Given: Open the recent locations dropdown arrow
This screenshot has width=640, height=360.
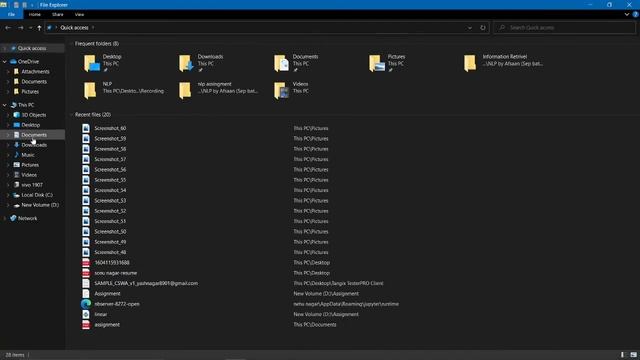Looking at the screenshot, I should pyautogui.click(x=30, y=28).
